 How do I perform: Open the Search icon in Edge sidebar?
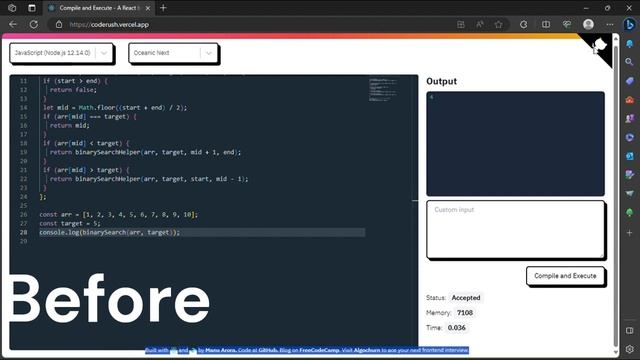[629, 62]
